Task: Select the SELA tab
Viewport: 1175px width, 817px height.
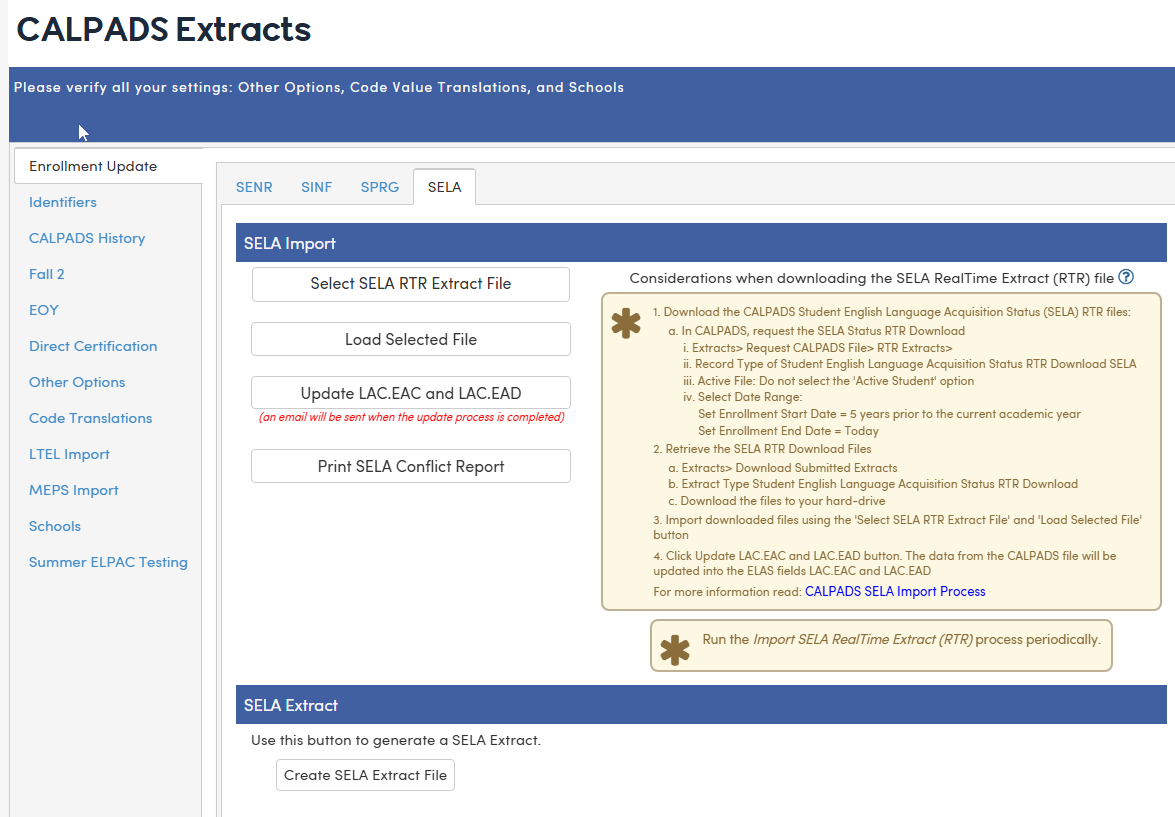Action: (x=444, y=187)
